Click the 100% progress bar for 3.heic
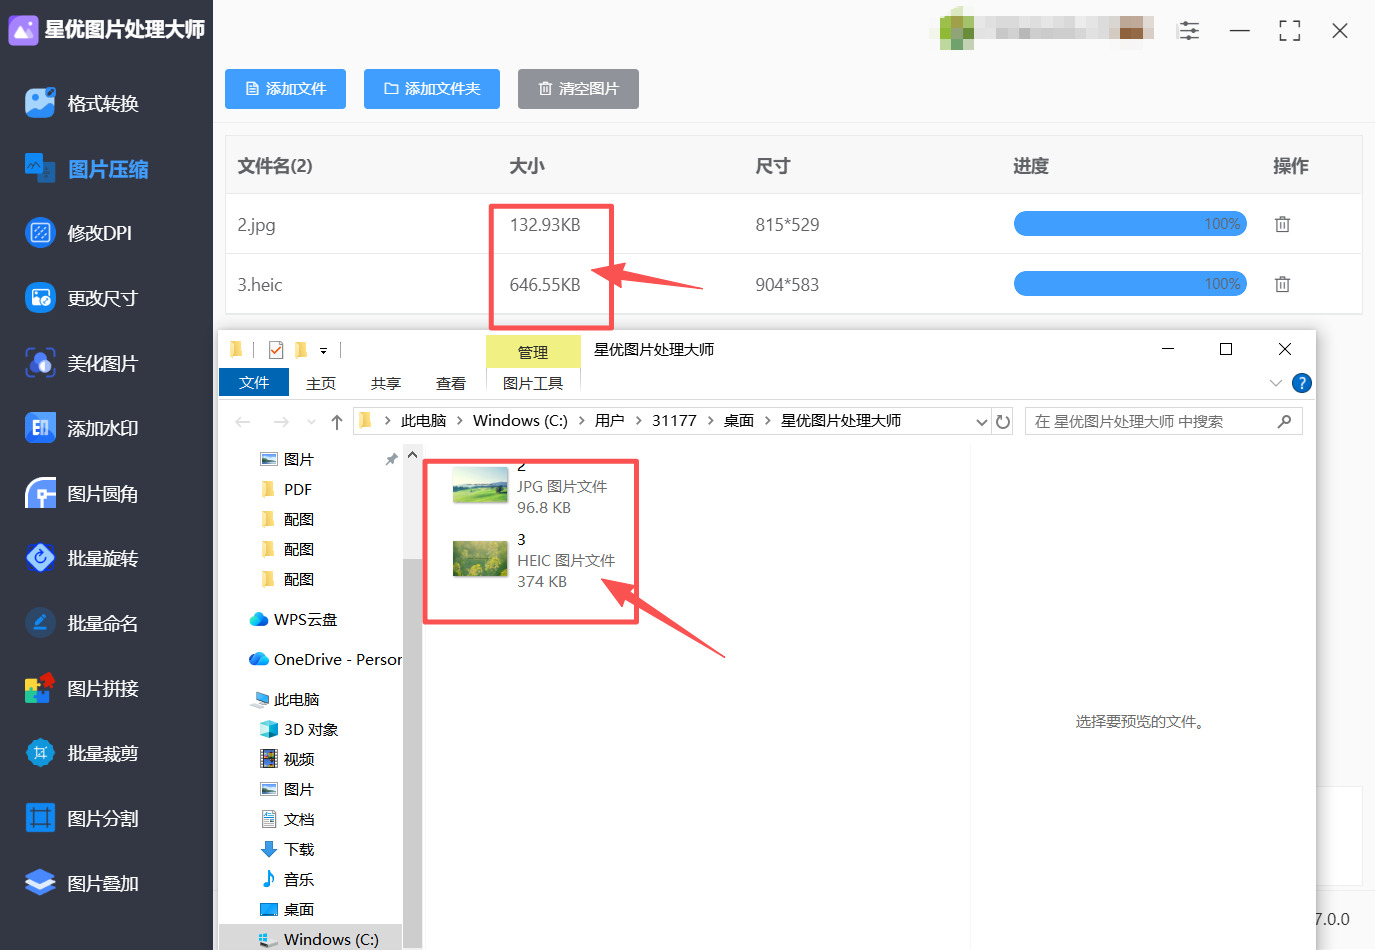Screen dimensions: 1375x950 1130,283
